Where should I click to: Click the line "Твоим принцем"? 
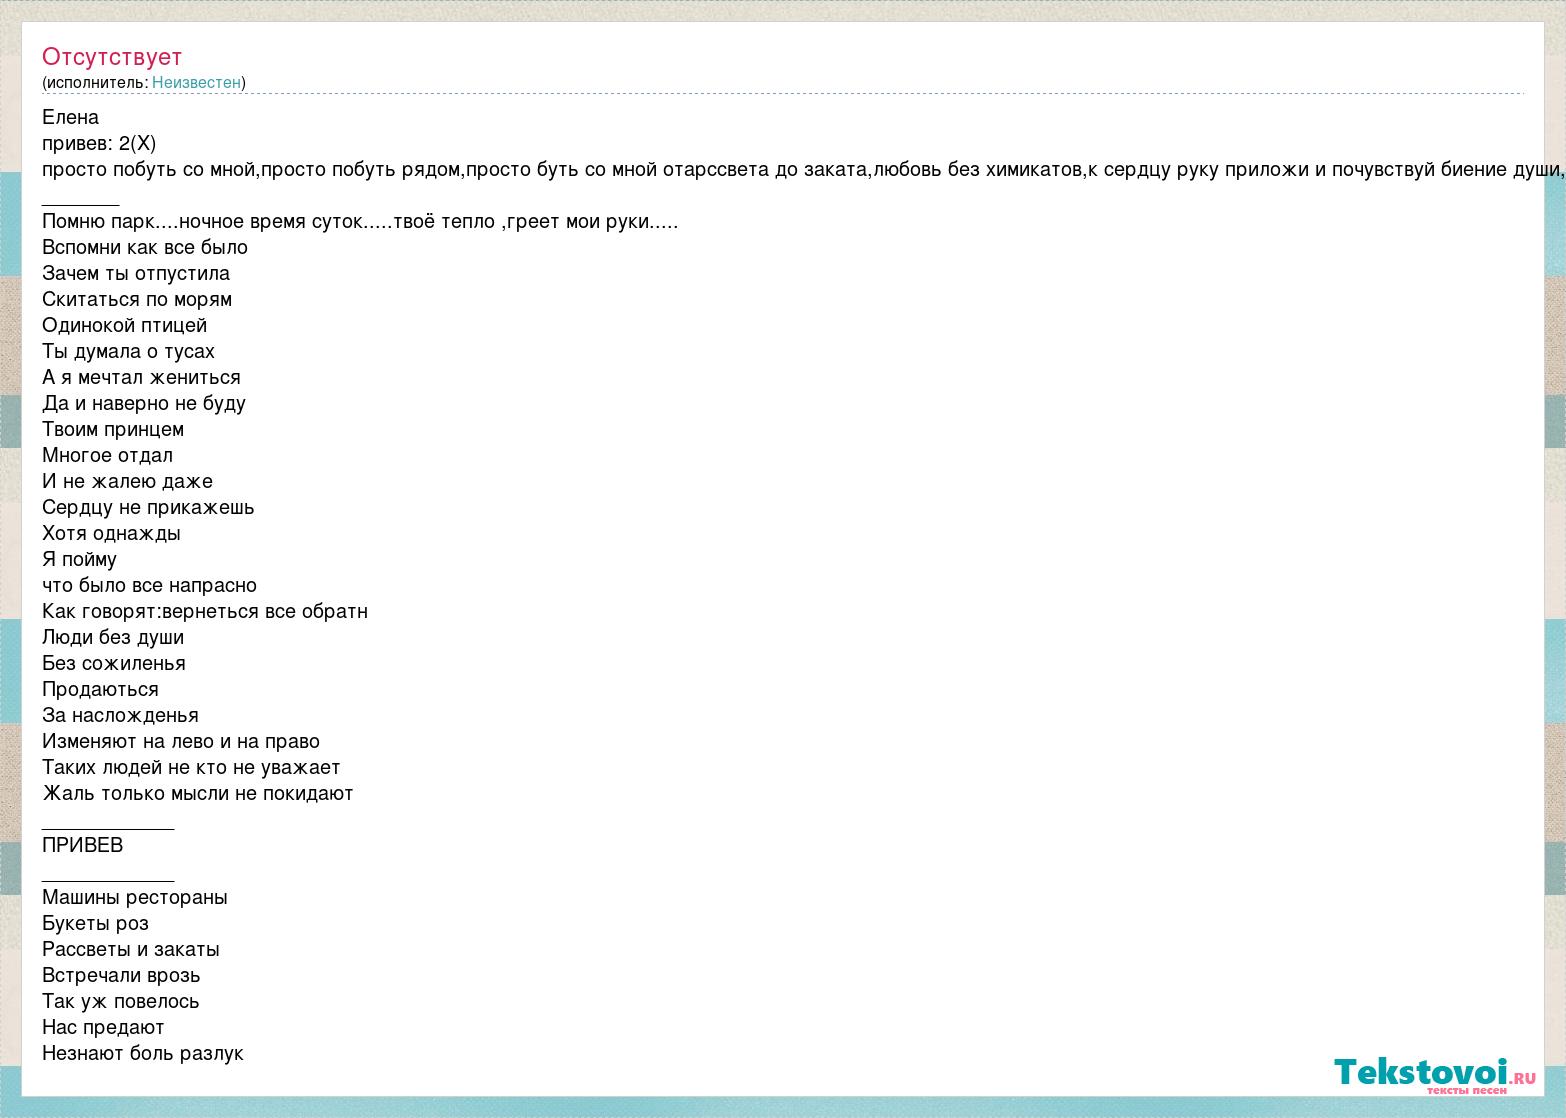(113, 429)
